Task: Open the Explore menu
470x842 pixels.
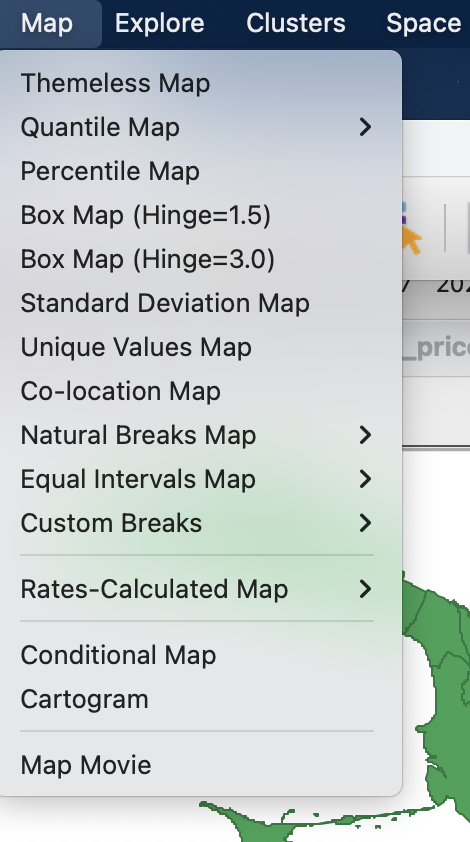Action: click(160, 24)
